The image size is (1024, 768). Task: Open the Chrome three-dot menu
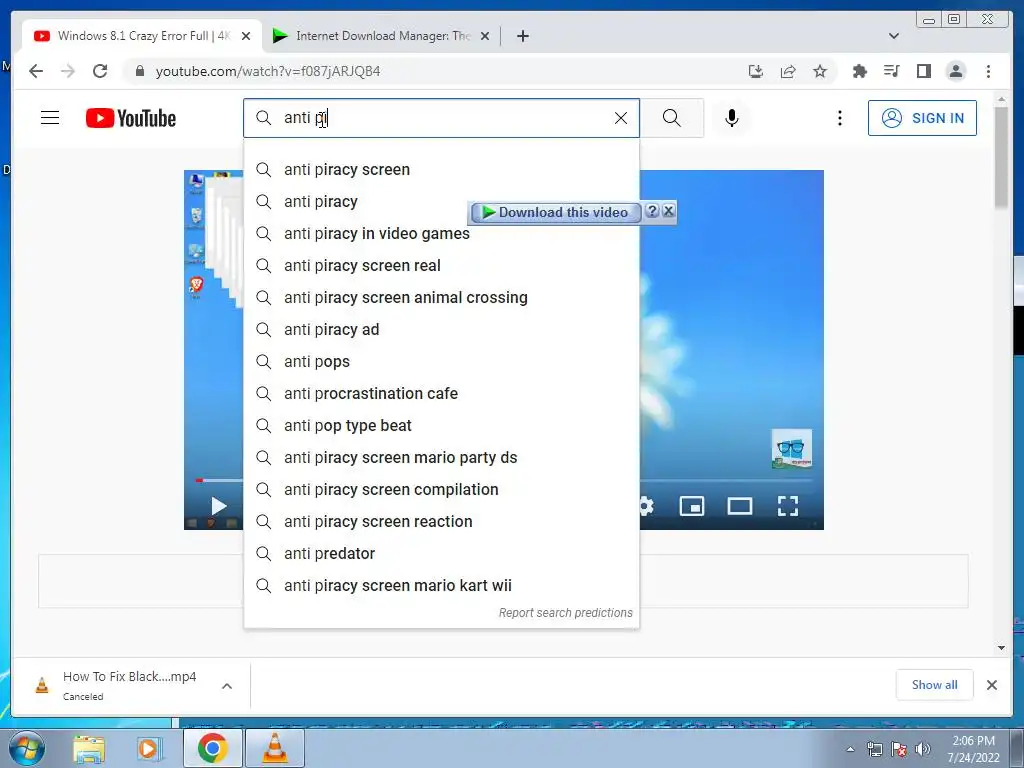988,71
